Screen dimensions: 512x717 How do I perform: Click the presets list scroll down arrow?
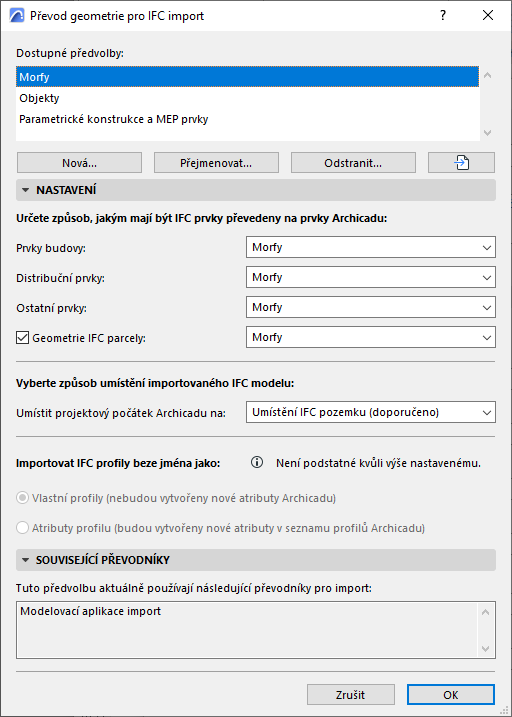pyautogui.click(x=487, y=133)
